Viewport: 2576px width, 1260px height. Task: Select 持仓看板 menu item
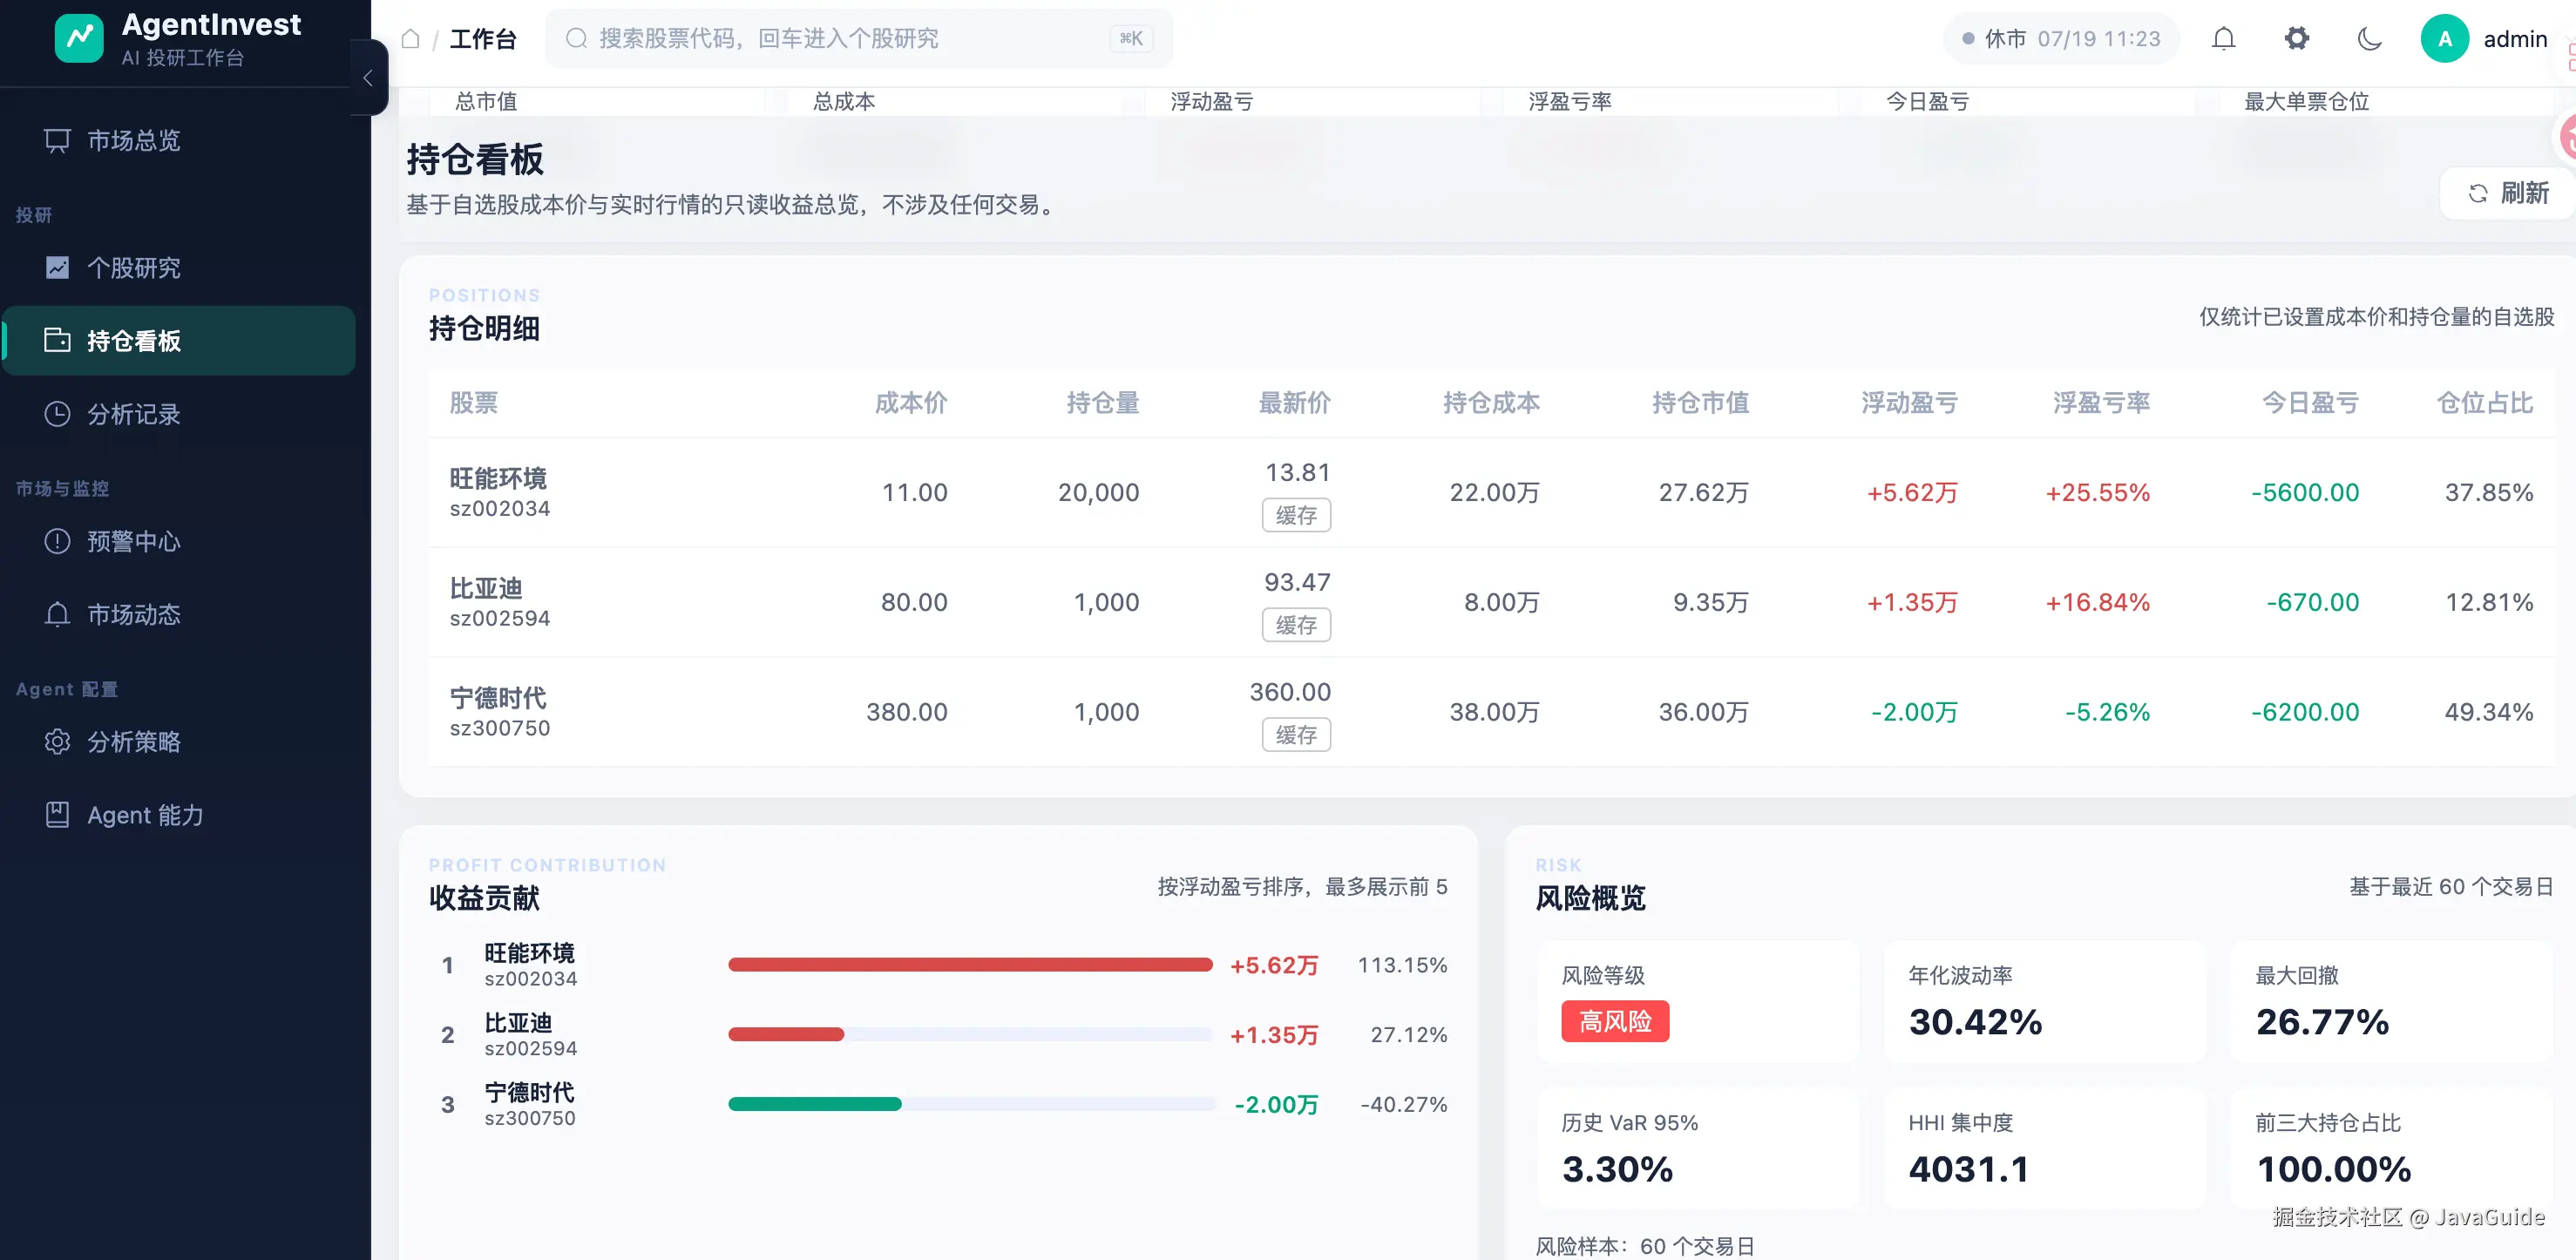click(178, 341)
